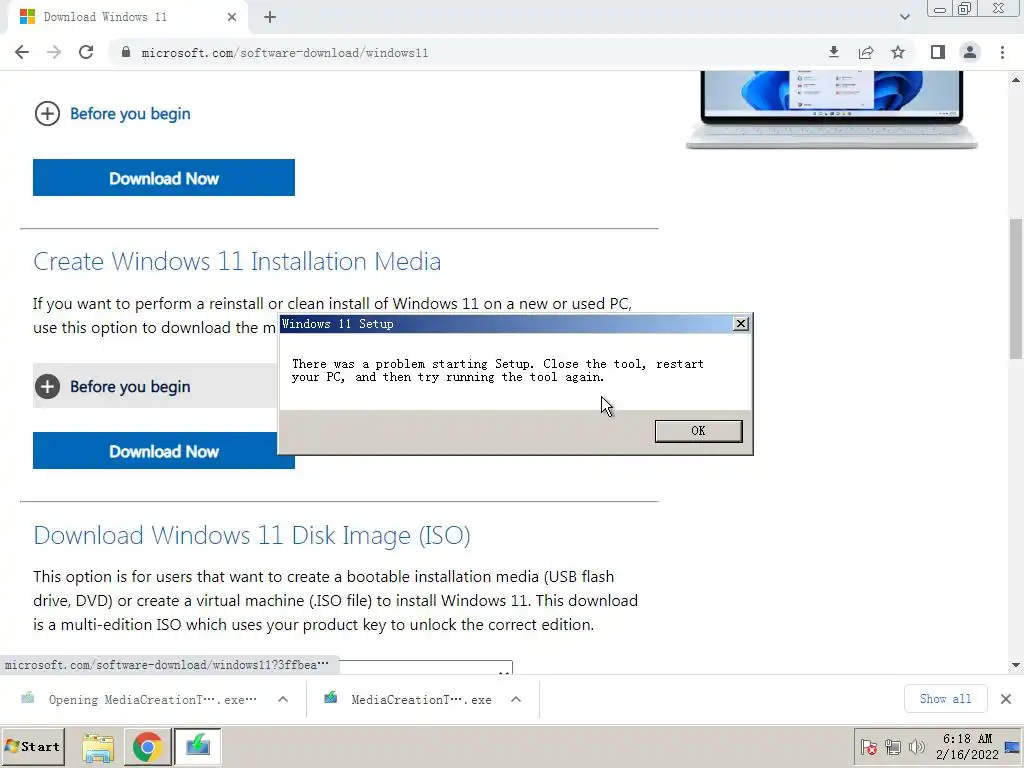Close the Download Windows 11 tab
Viewport: 1024px width, 768px height.
tap(232, 17)
